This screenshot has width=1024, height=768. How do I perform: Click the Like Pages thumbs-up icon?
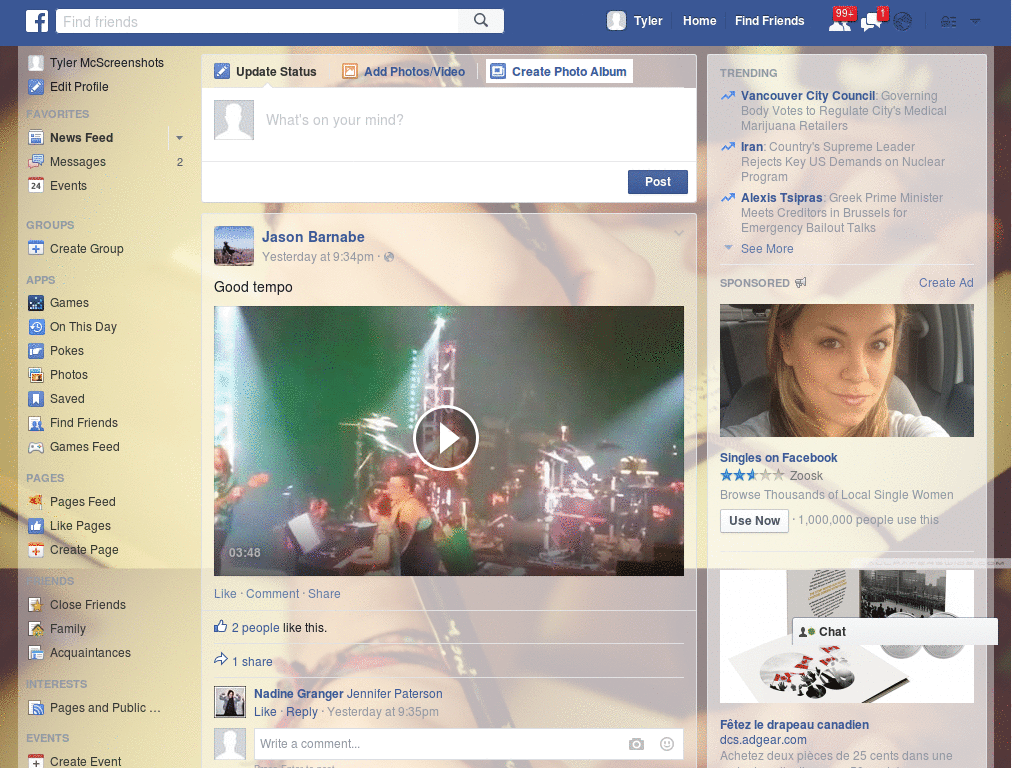(x=36, y=526)
